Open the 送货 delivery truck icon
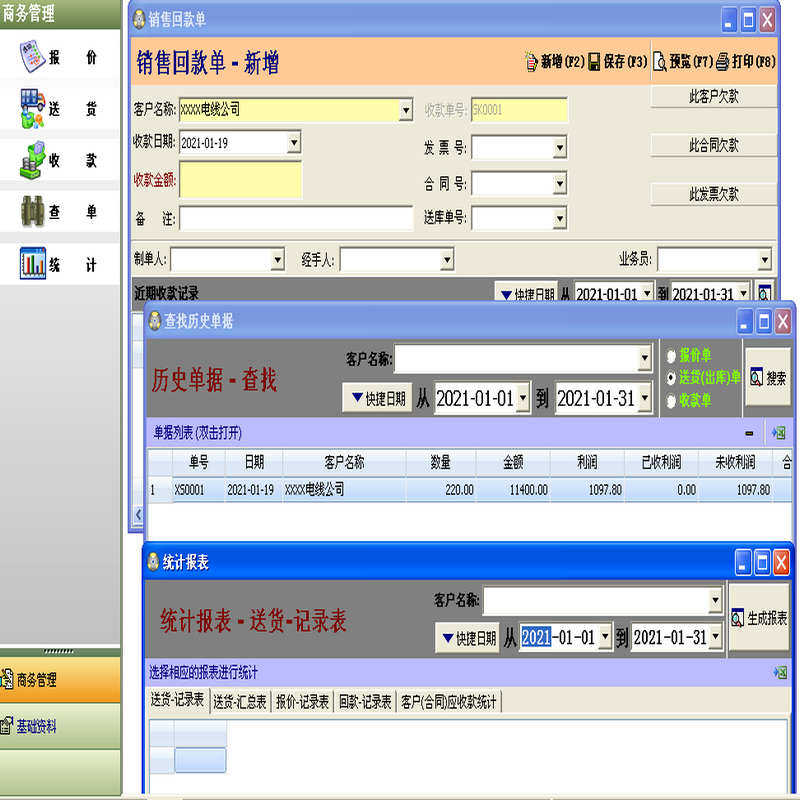This screenshot has height=800, width=800. tap(33, 108)
